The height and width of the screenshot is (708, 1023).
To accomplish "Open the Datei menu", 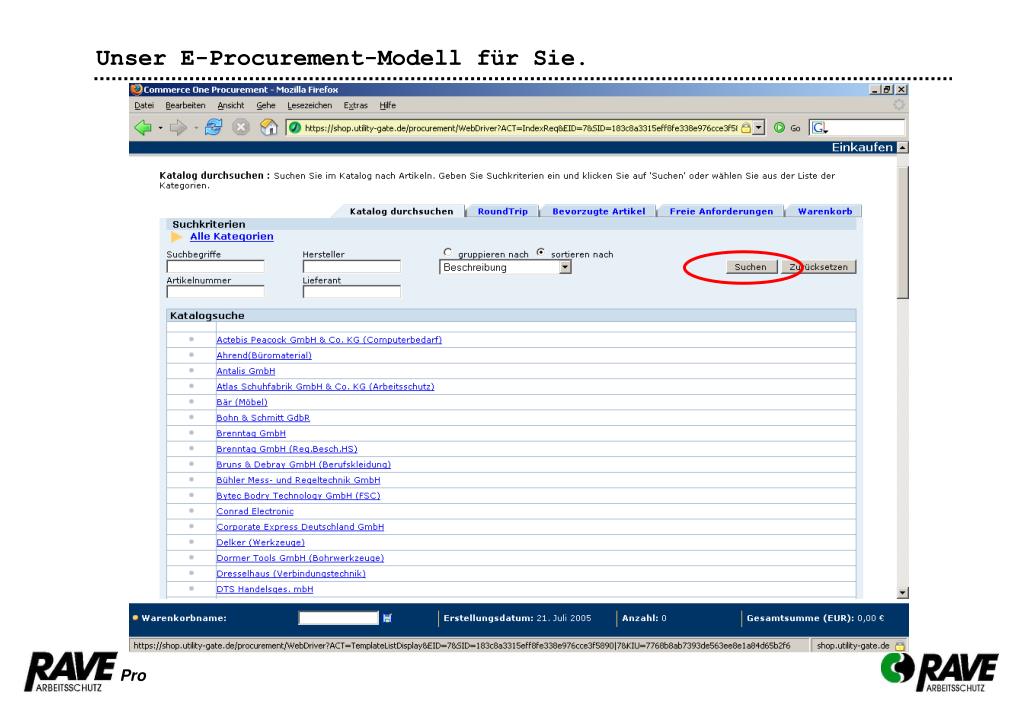I will [x=144, y=106].
